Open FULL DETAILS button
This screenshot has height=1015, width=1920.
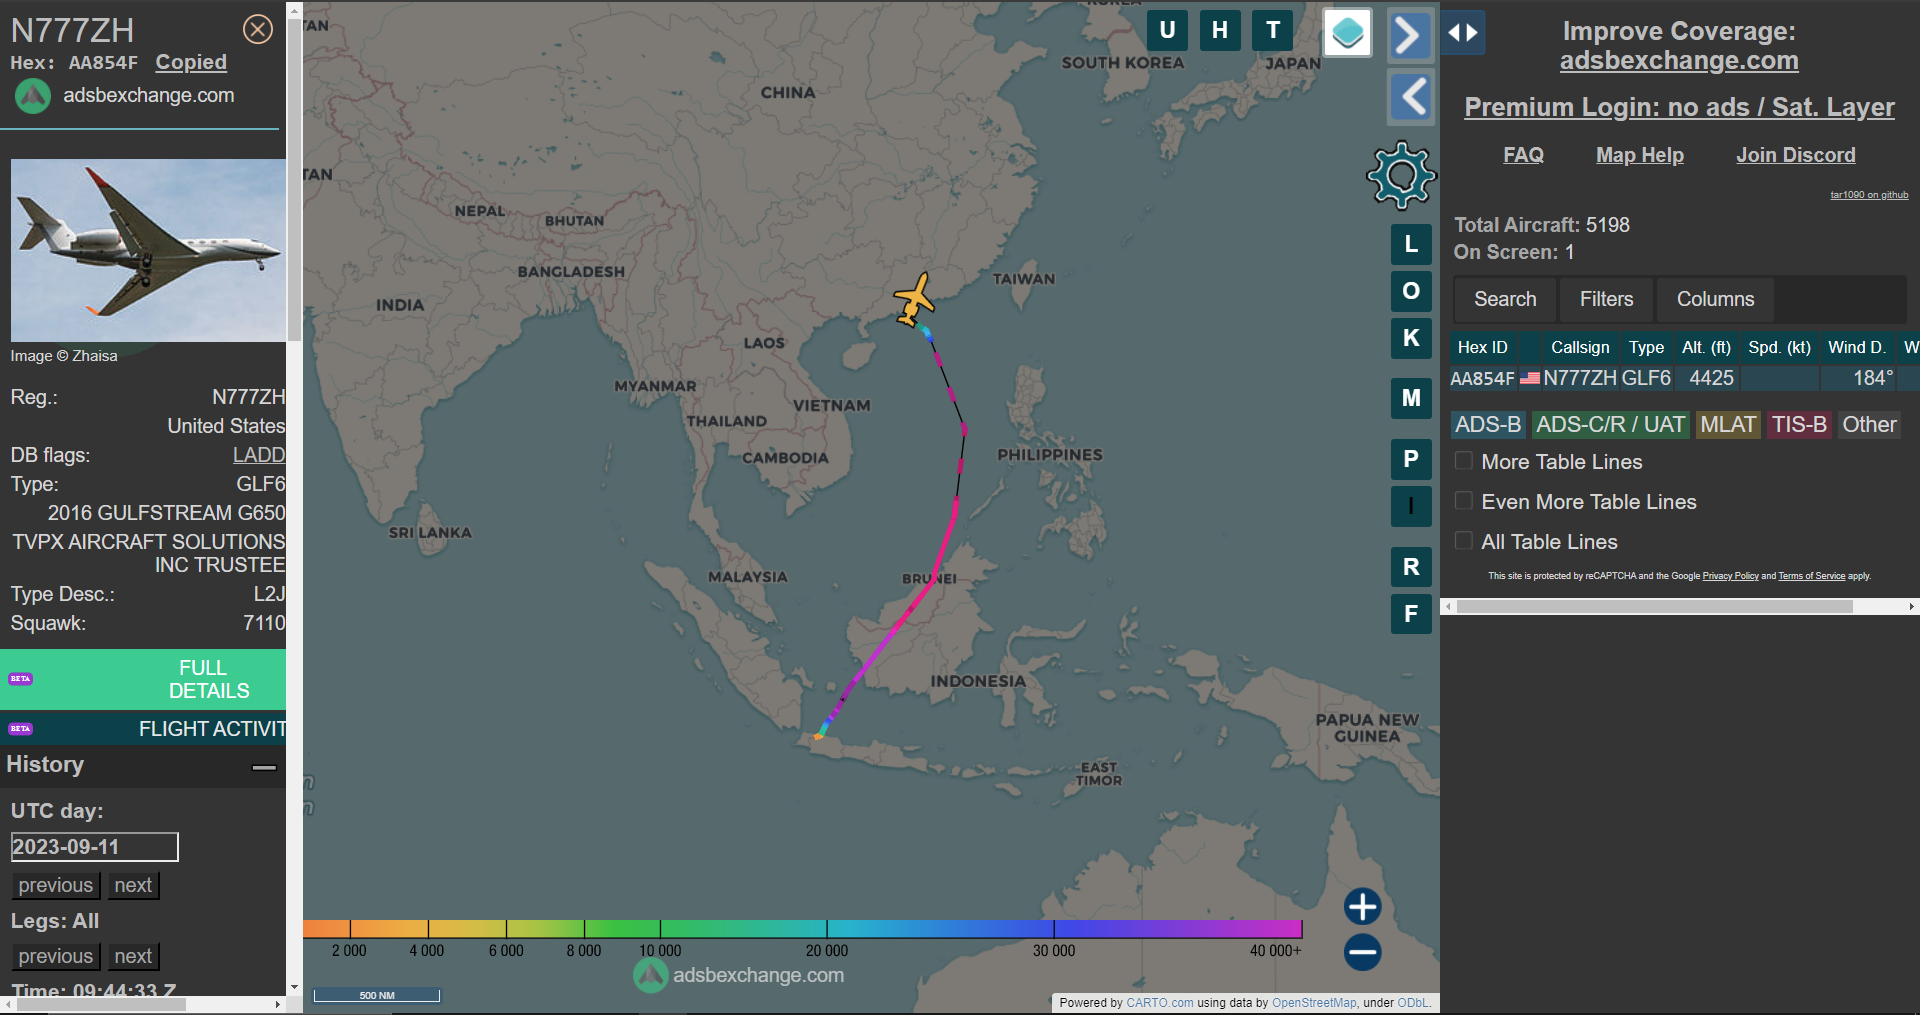[143, 679]
